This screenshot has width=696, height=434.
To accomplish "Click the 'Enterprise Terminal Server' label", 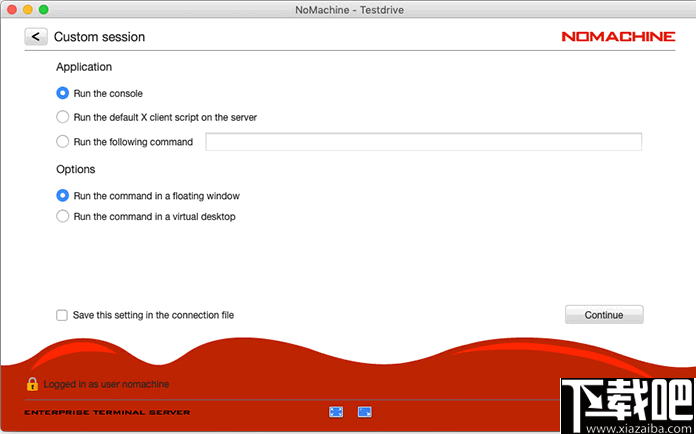I will point(107,412).
